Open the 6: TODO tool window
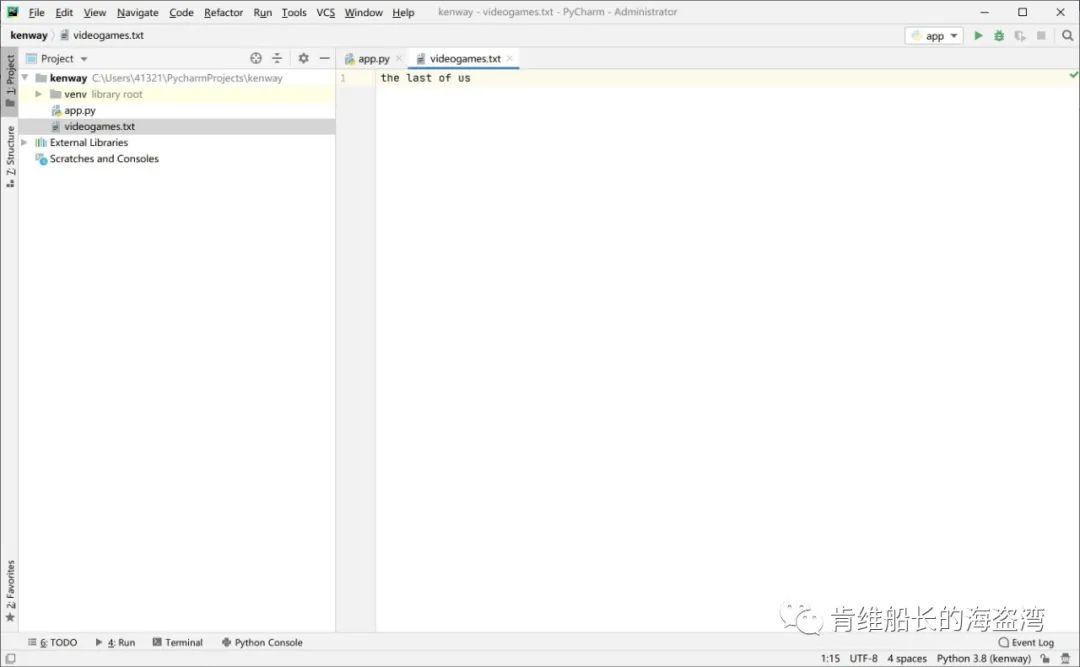 click(x=52, y=642)
